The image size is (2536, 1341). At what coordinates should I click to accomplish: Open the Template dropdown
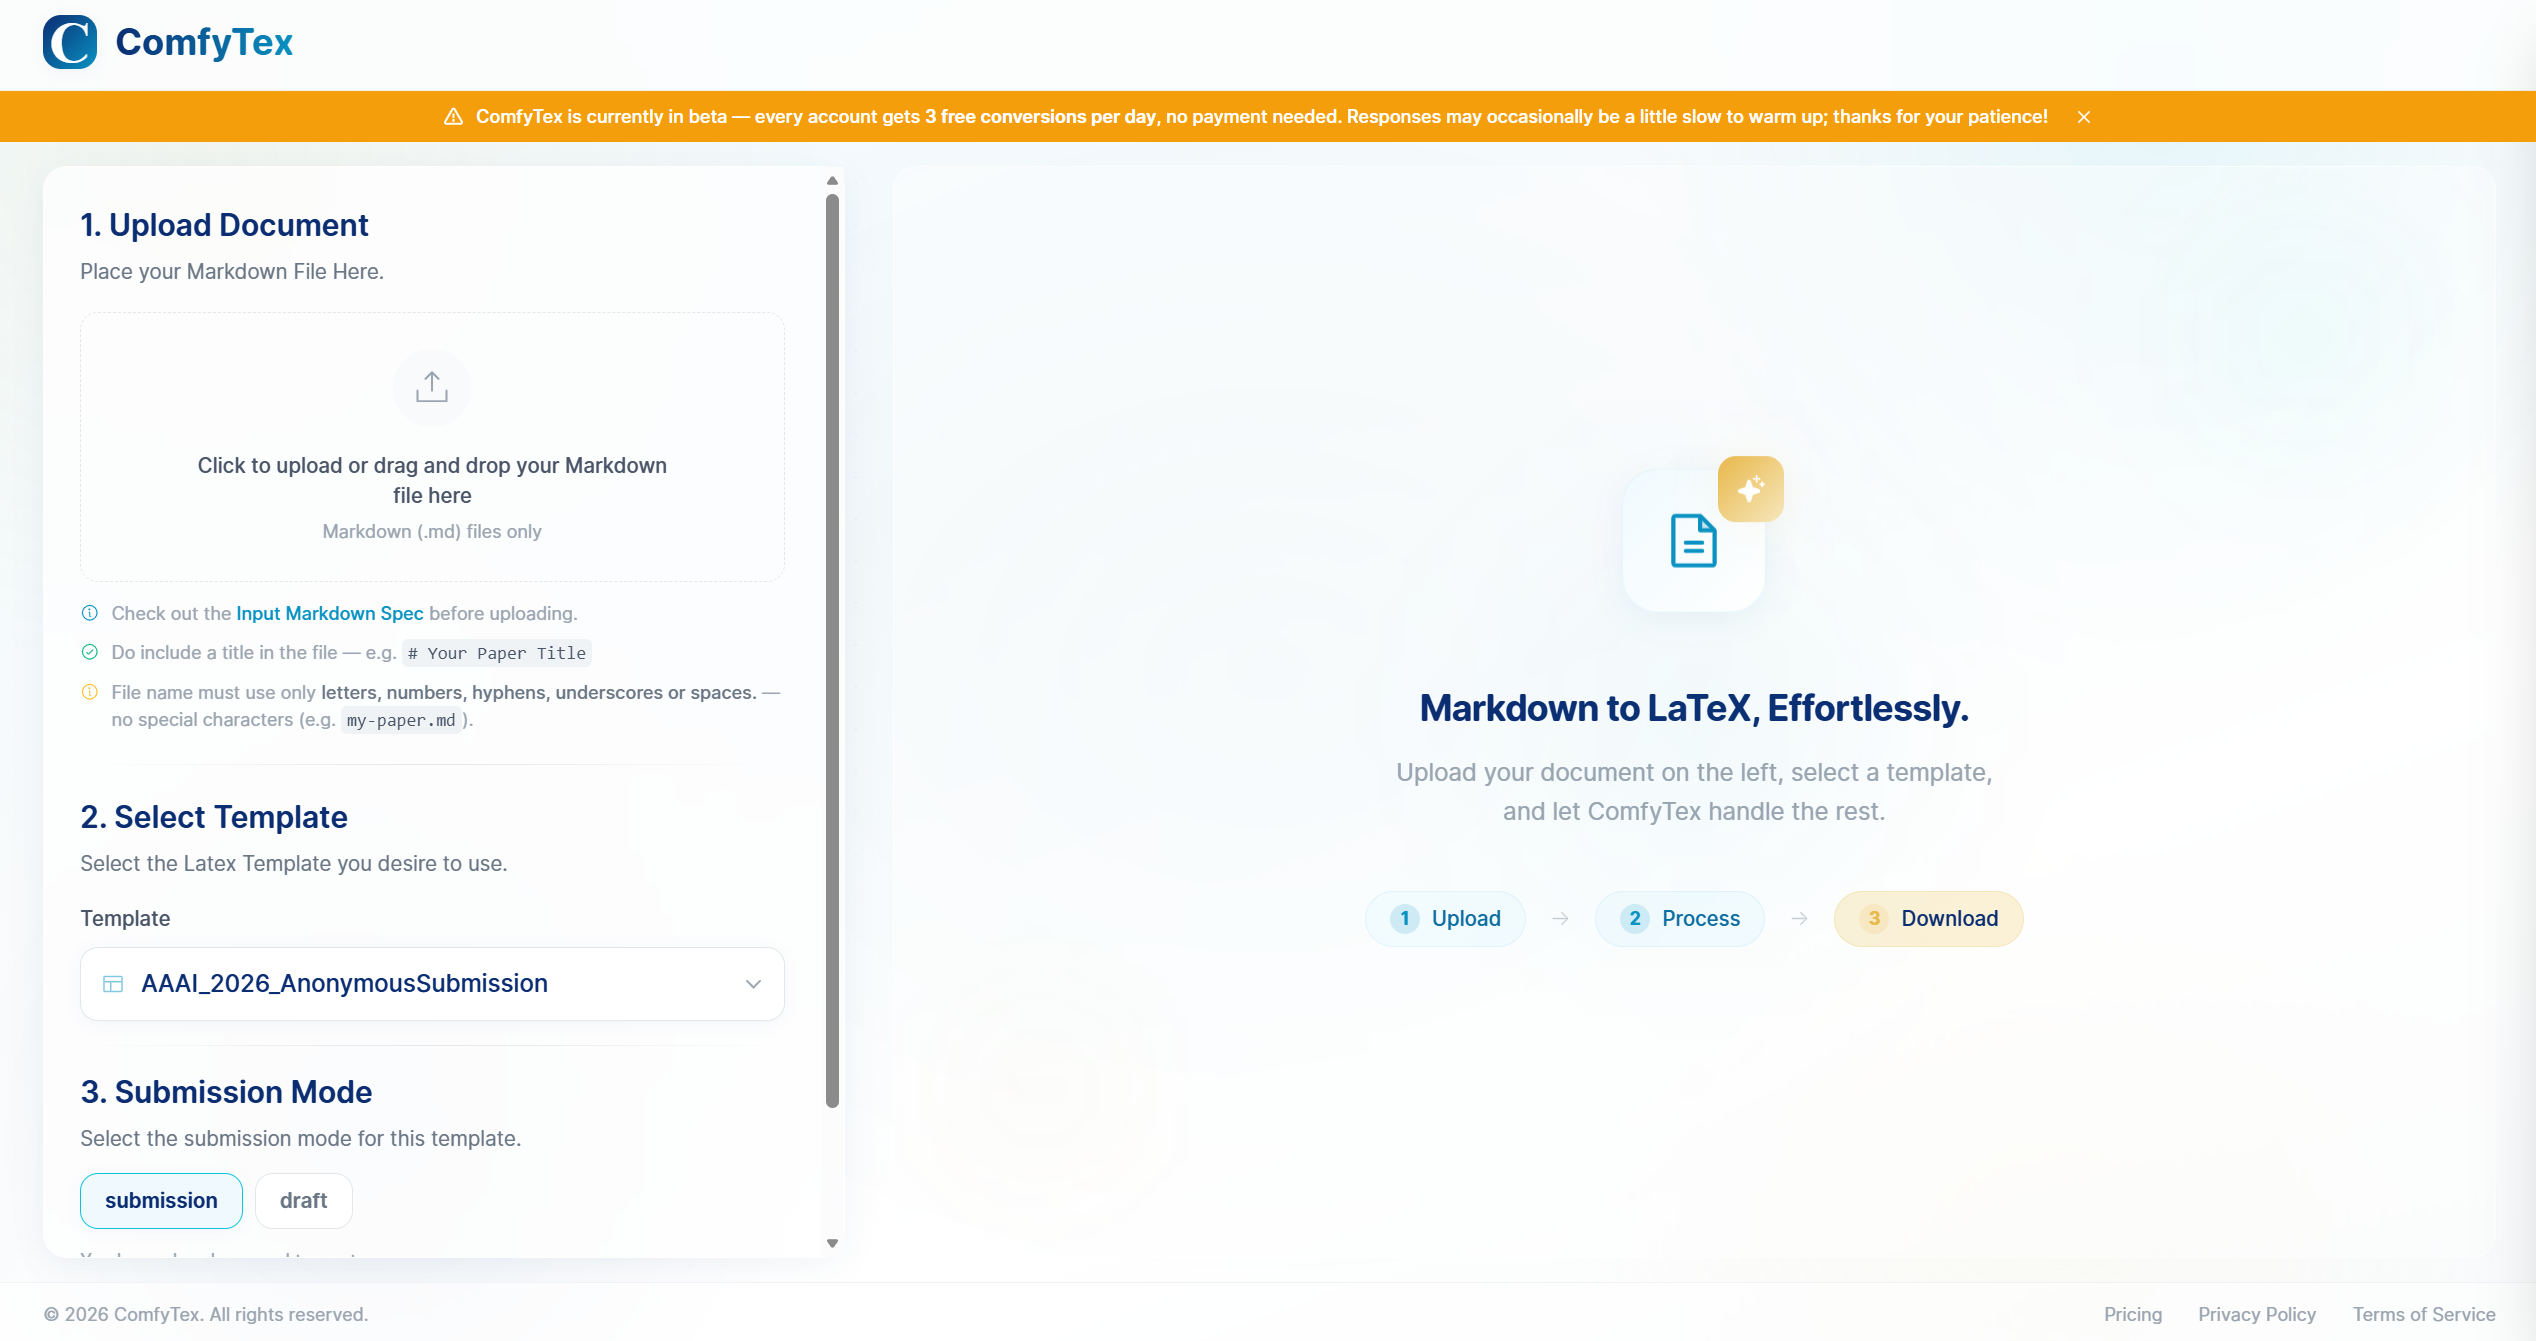pyautogui.click(x=432, y=984)
